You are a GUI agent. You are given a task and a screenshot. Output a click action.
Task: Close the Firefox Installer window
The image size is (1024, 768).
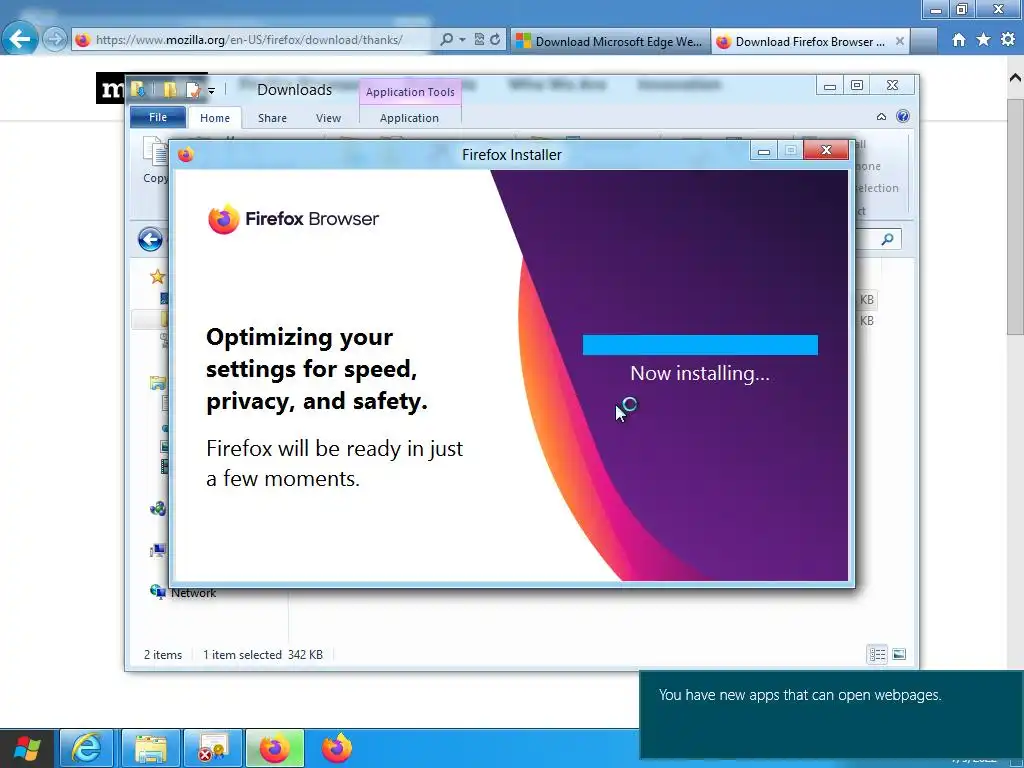click(x=825, y=150)
